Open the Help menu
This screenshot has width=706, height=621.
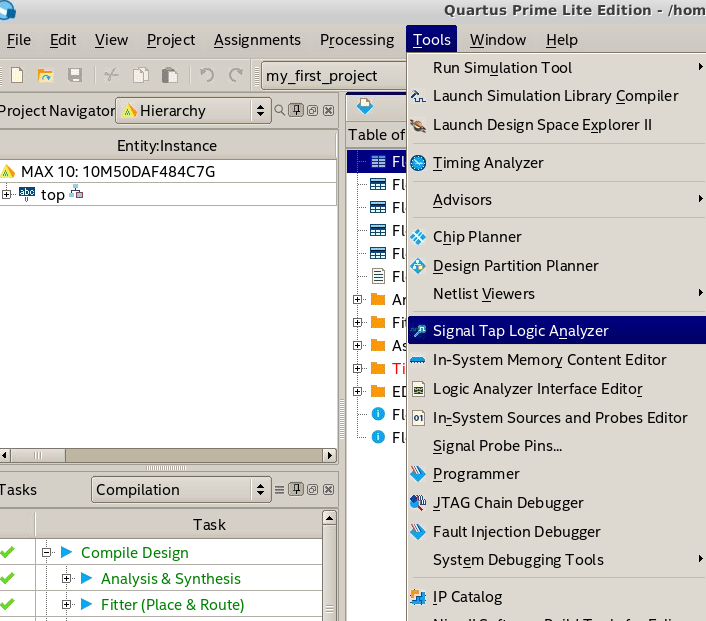point(562,40)
